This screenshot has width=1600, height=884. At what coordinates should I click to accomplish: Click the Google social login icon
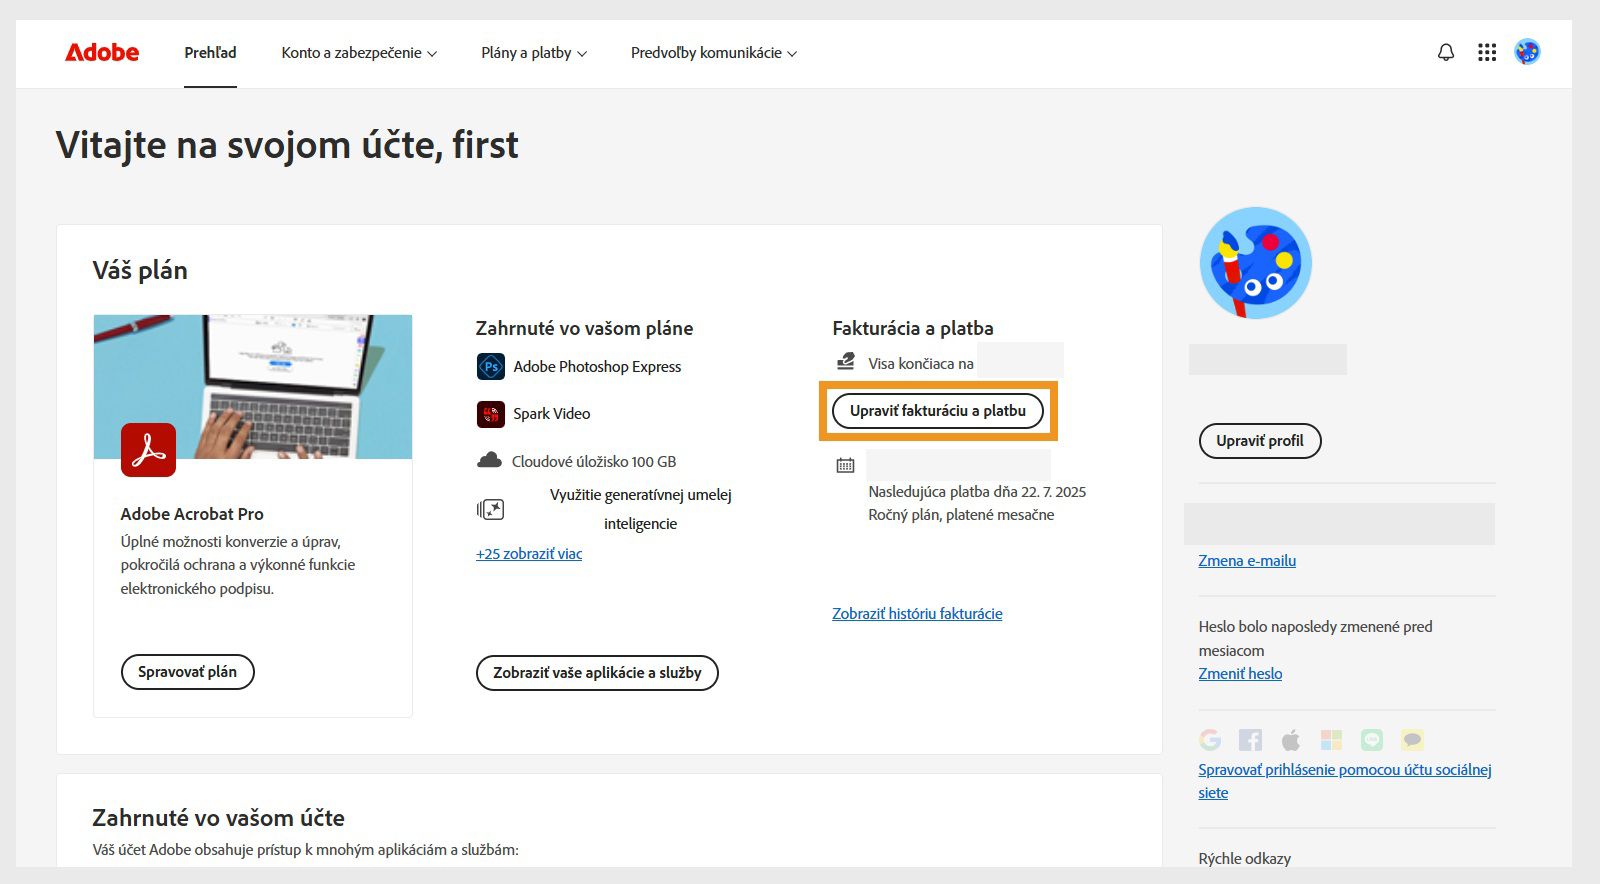point(1210,740)
